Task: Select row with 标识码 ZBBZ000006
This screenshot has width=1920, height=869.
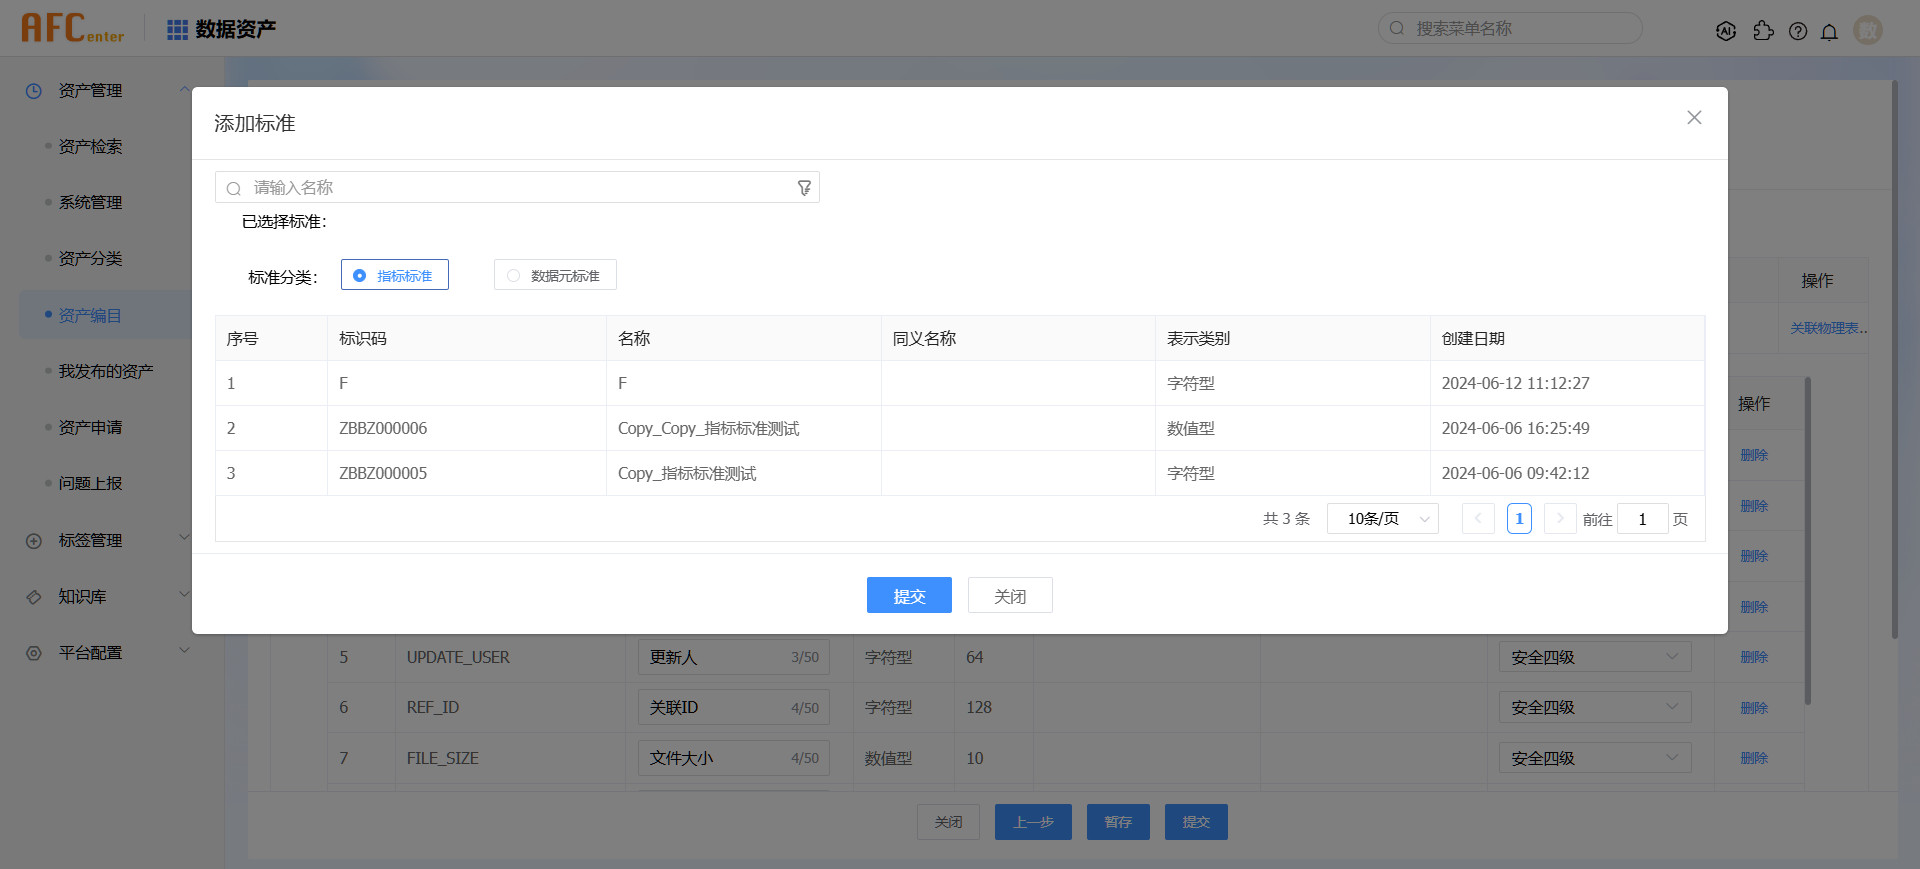Action: click(960, 428)
